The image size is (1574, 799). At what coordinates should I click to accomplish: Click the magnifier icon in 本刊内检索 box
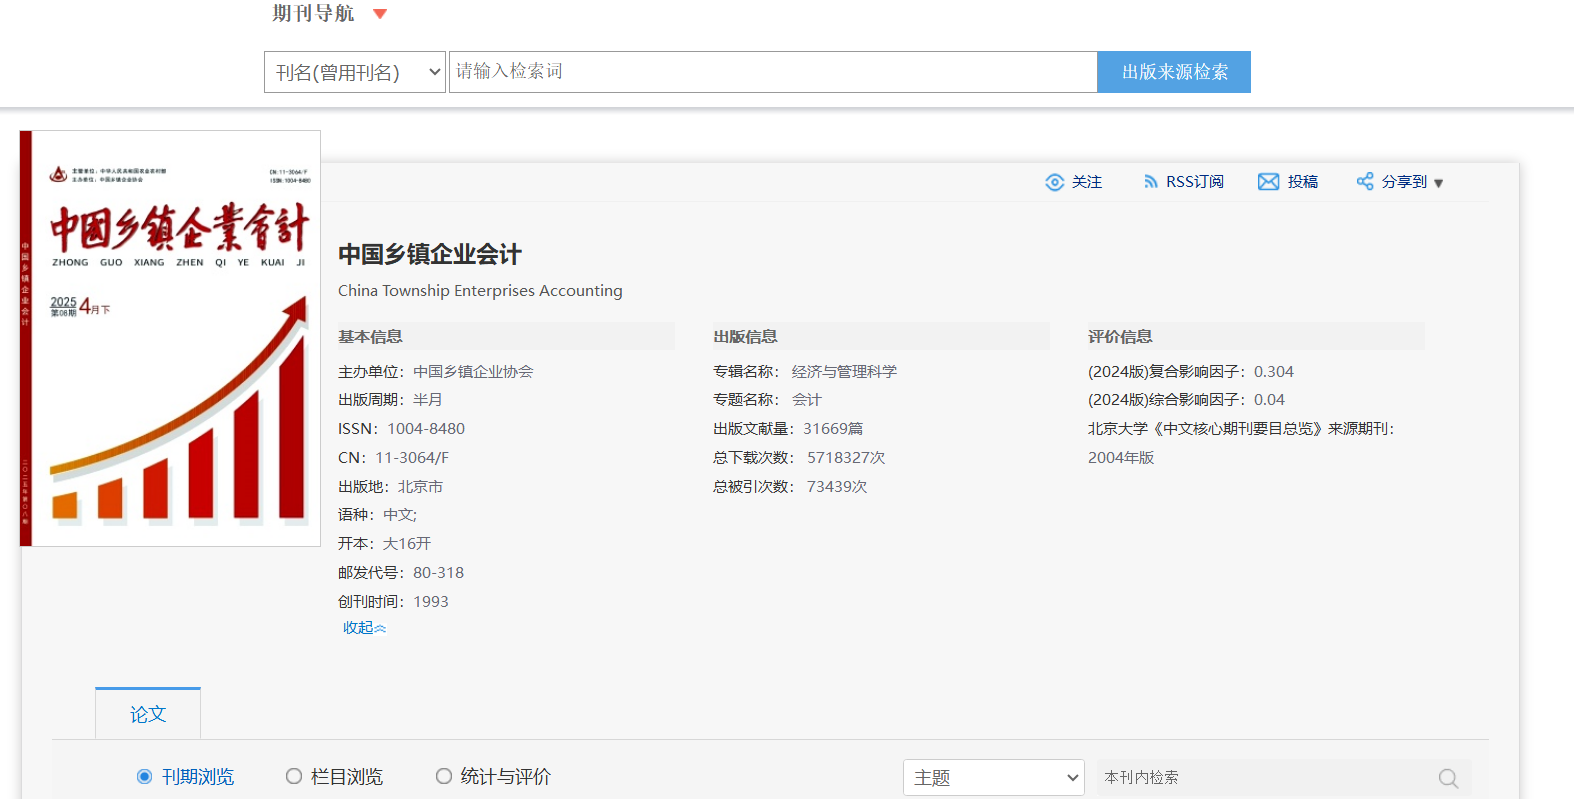(1448, 778)
